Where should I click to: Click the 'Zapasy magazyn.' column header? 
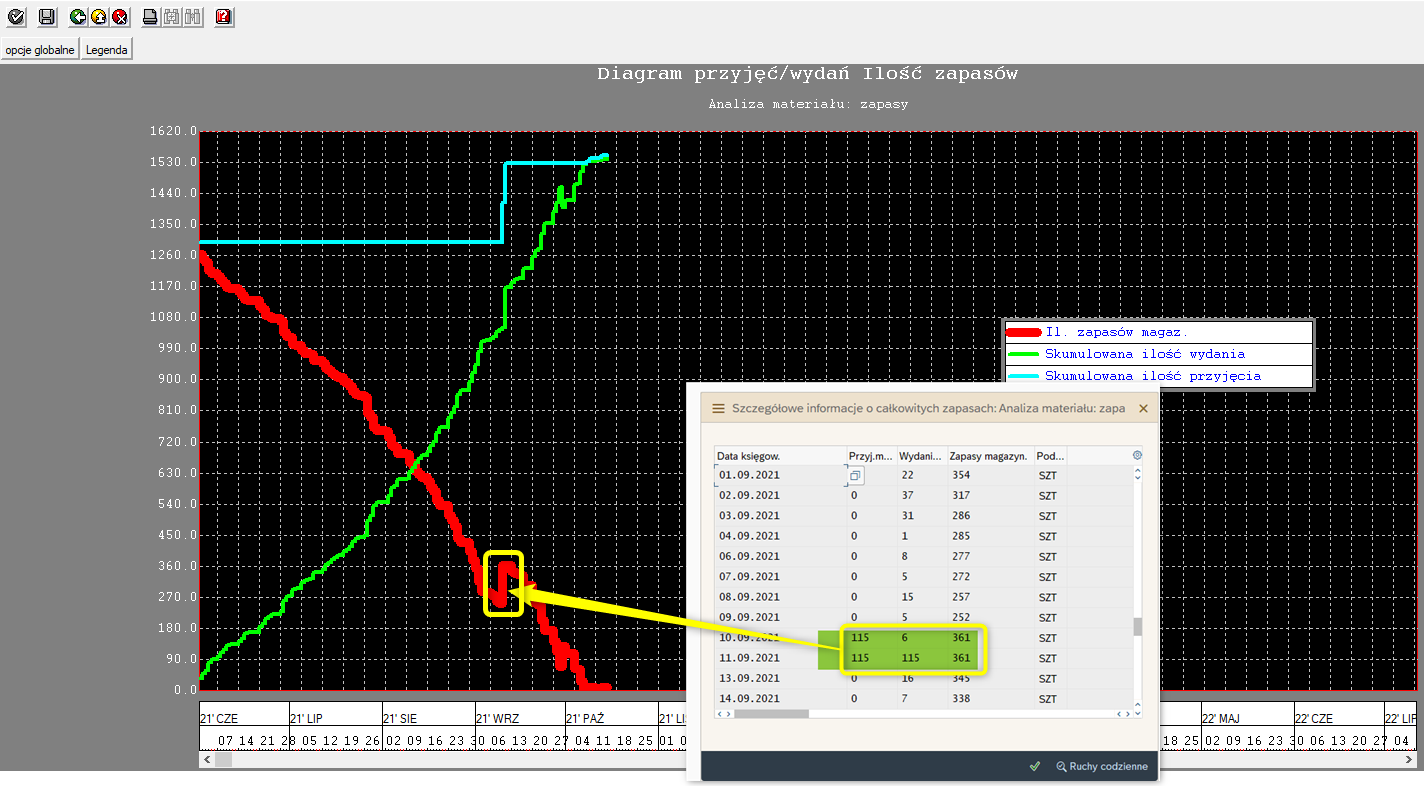[x=988, y=456]
